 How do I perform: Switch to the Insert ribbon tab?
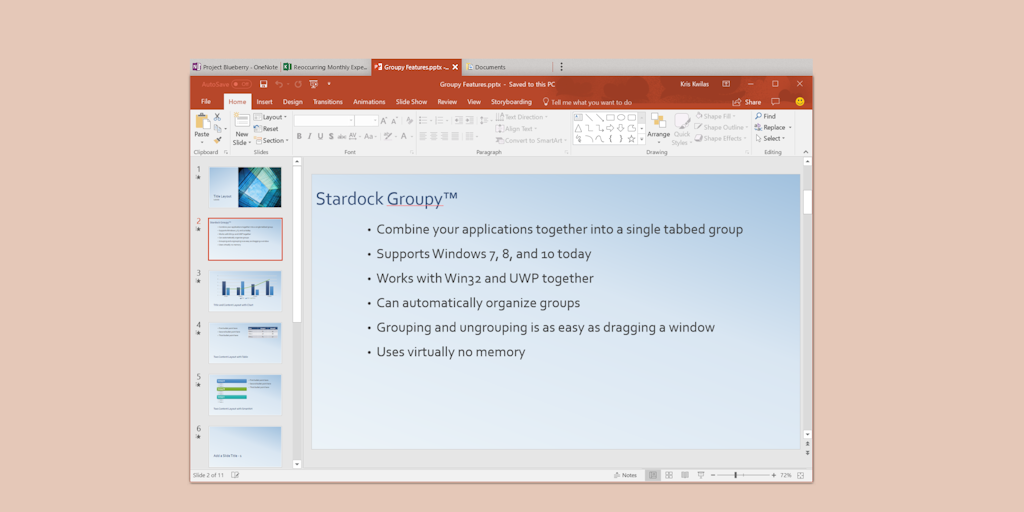pos(264,102)
